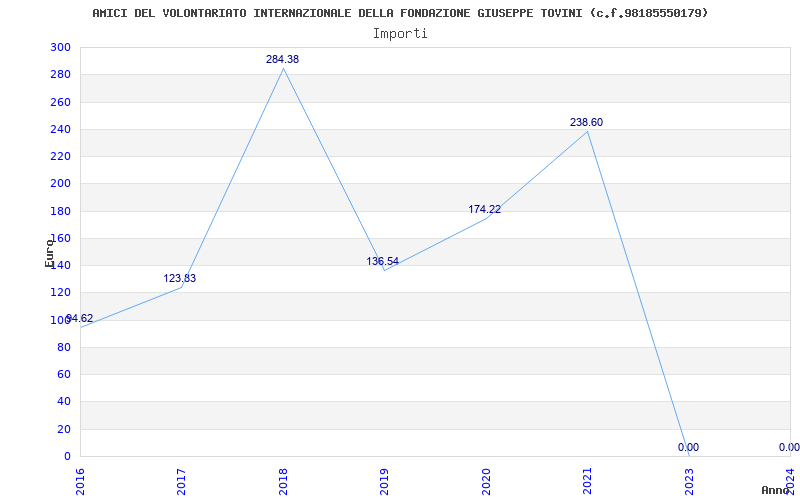The height and width of the screenshot is (500, 800).
Task: Click the 40 y-axis tick label
Action: pos(64,402)
